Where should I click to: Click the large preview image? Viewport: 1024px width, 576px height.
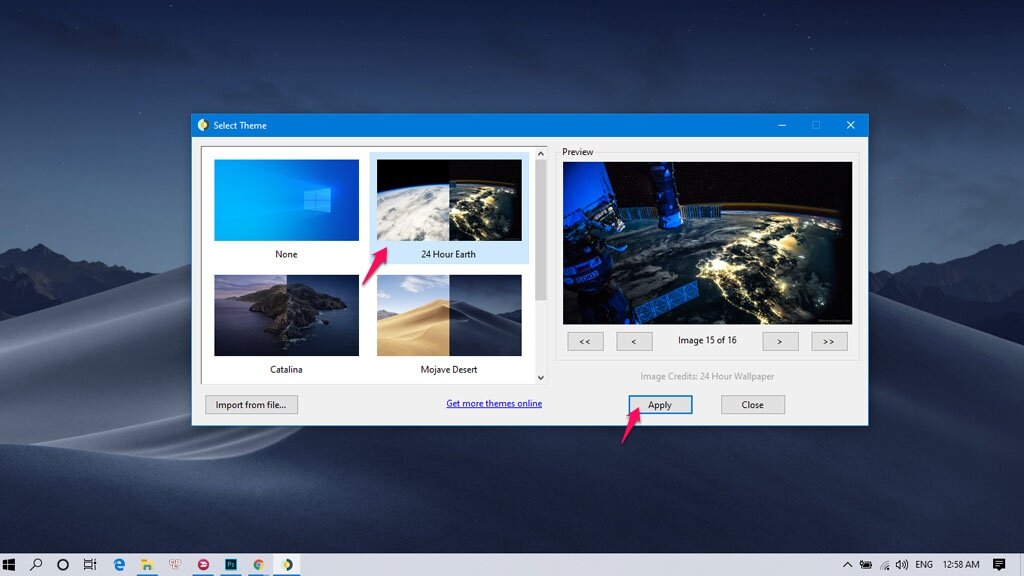[707, 243]
